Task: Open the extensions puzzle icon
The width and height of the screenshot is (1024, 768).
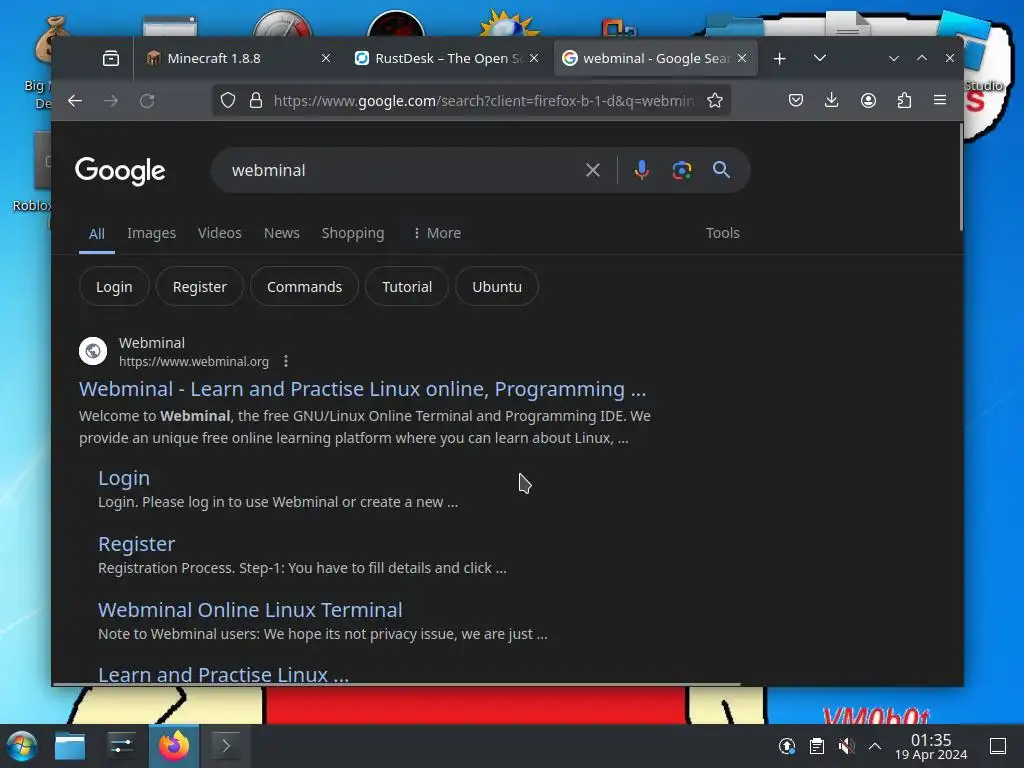Action: coord(904,101)
